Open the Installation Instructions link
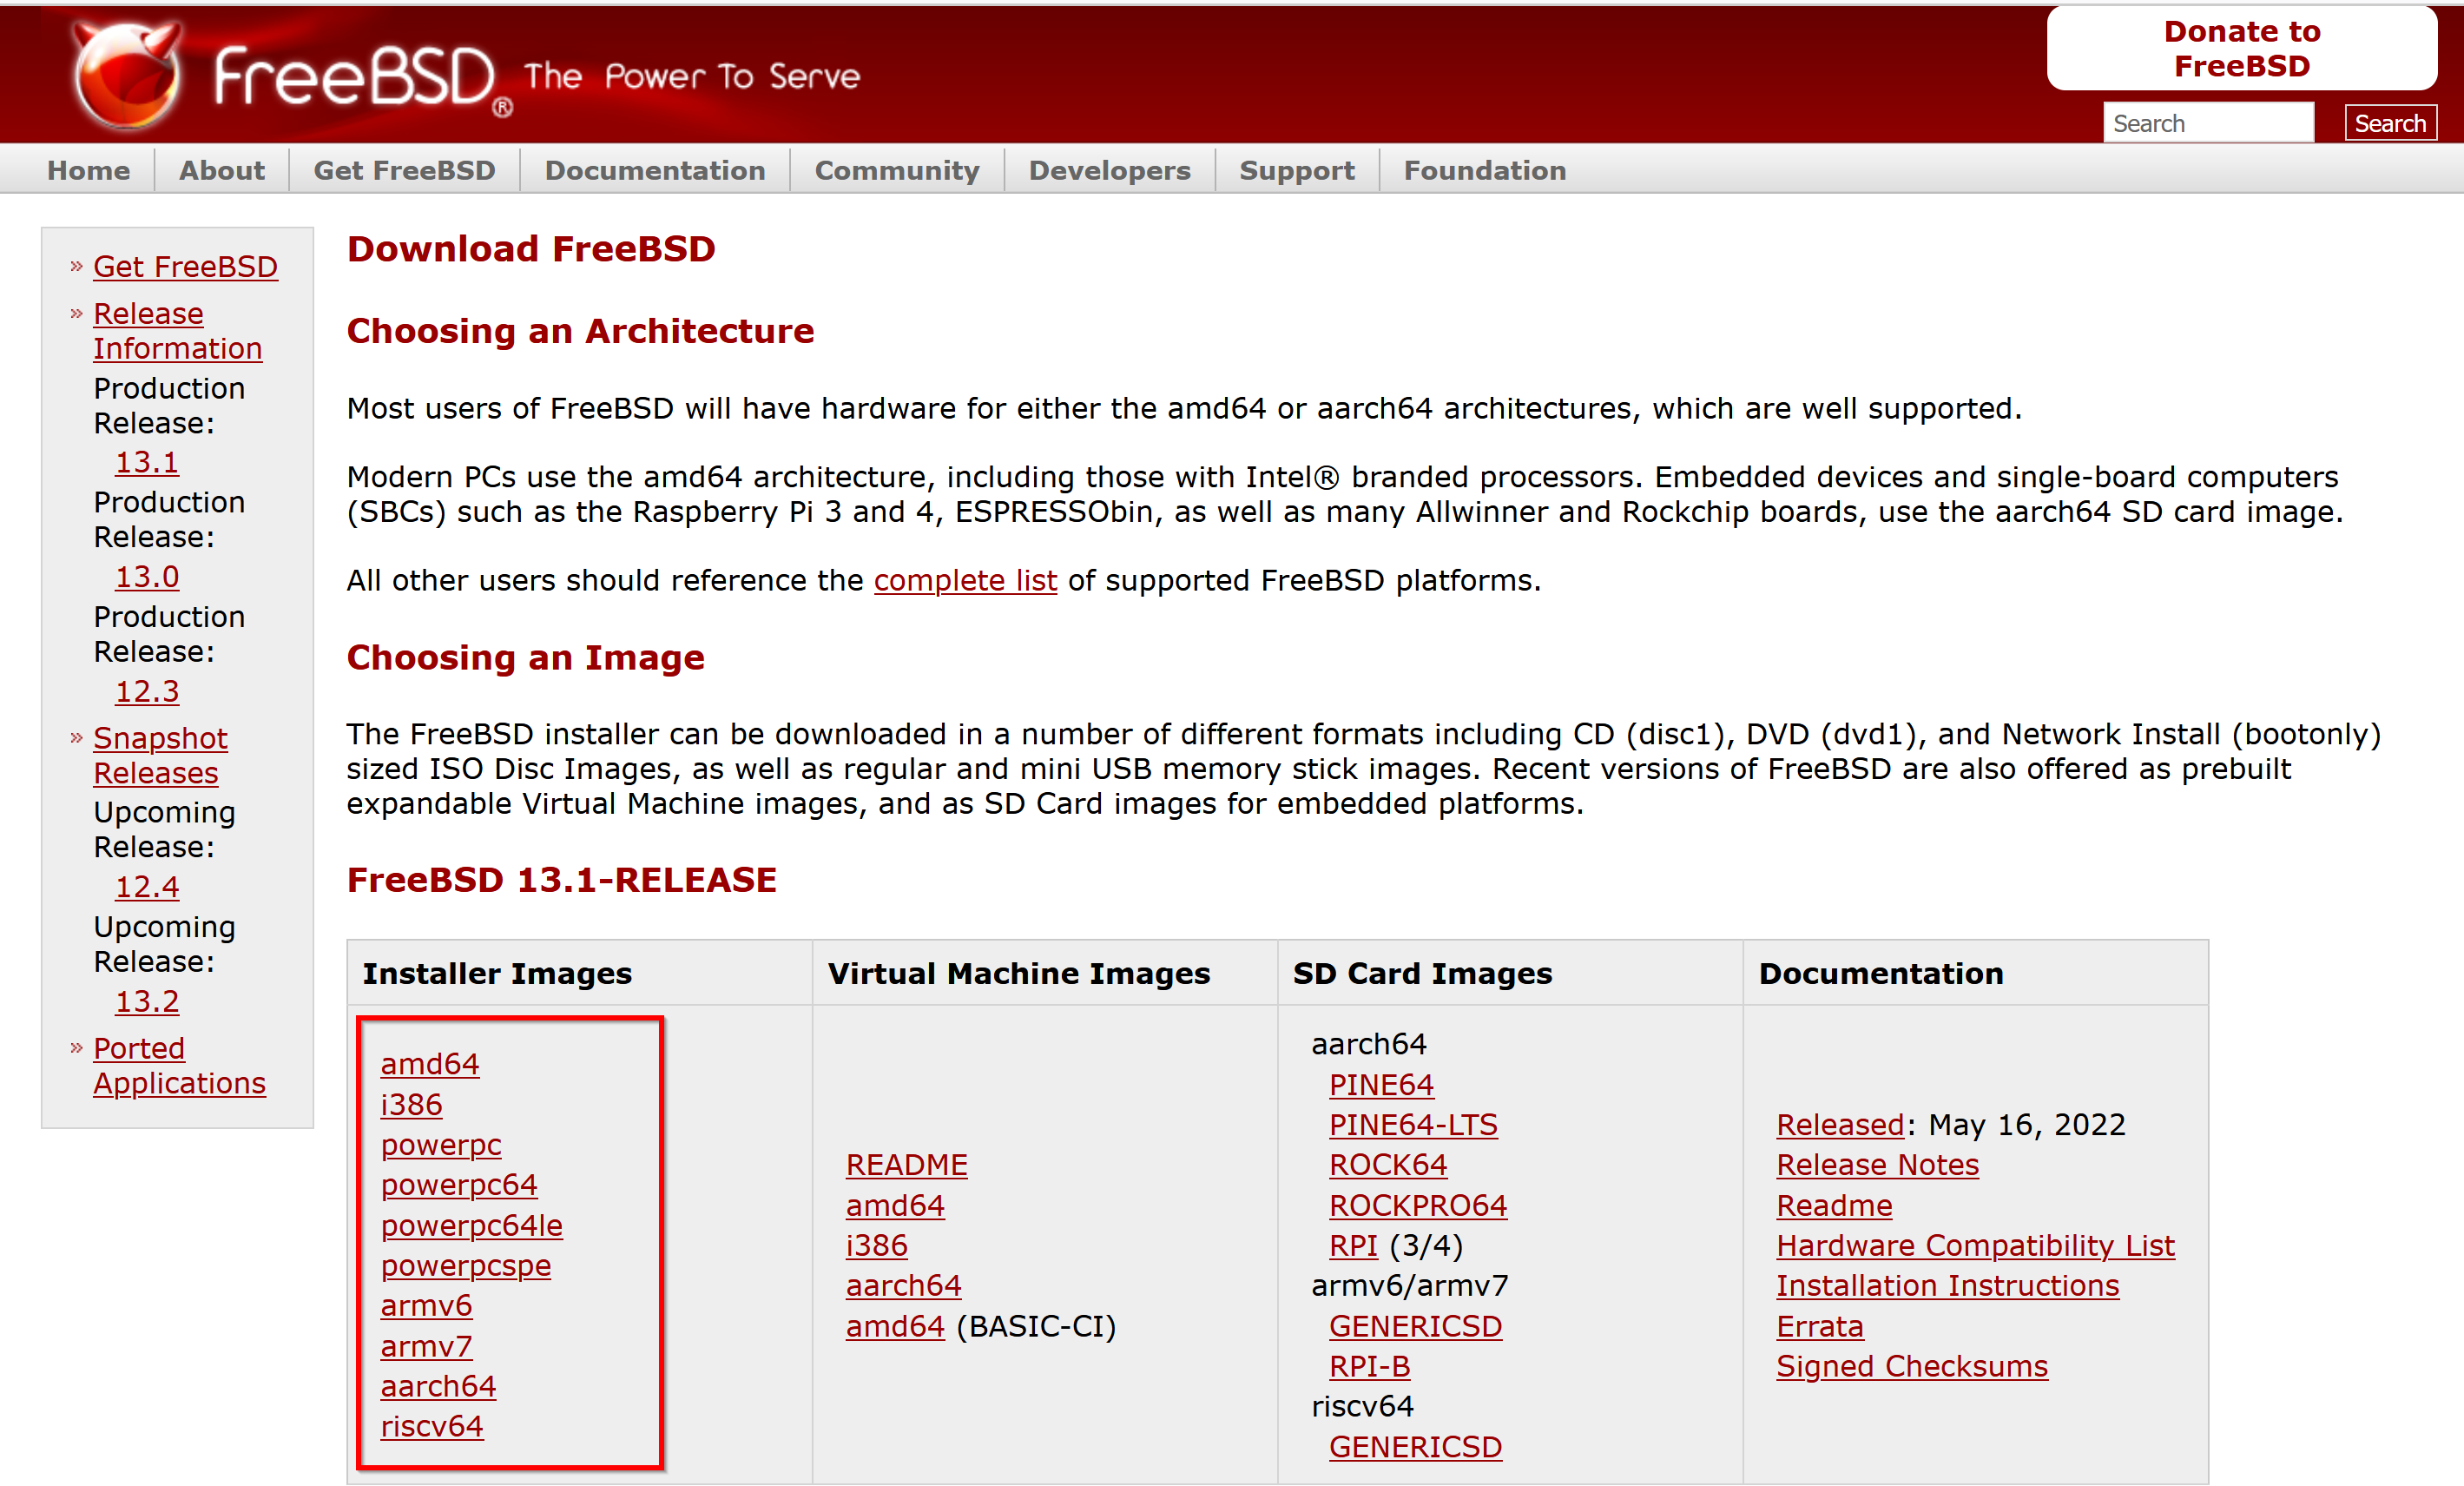The height and width of the screenshot is (1486, 2464). [x=1947, y=1285]
